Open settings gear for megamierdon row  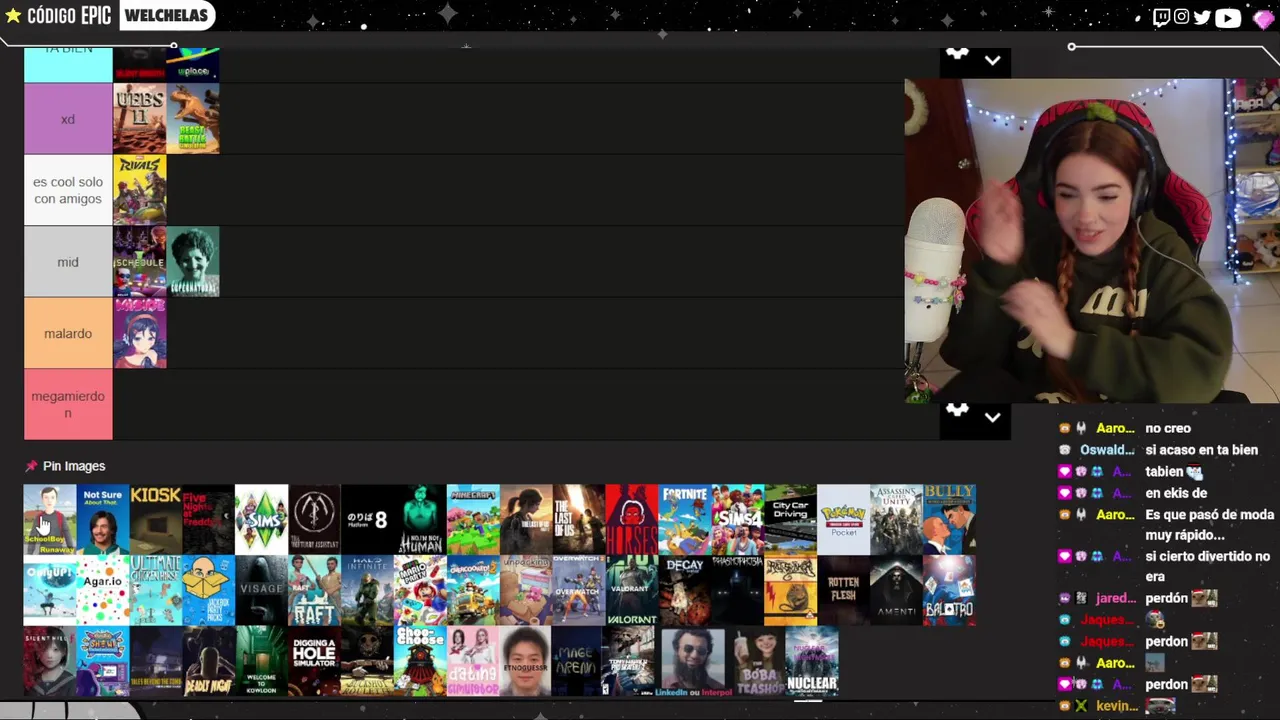tap(957, 410)
